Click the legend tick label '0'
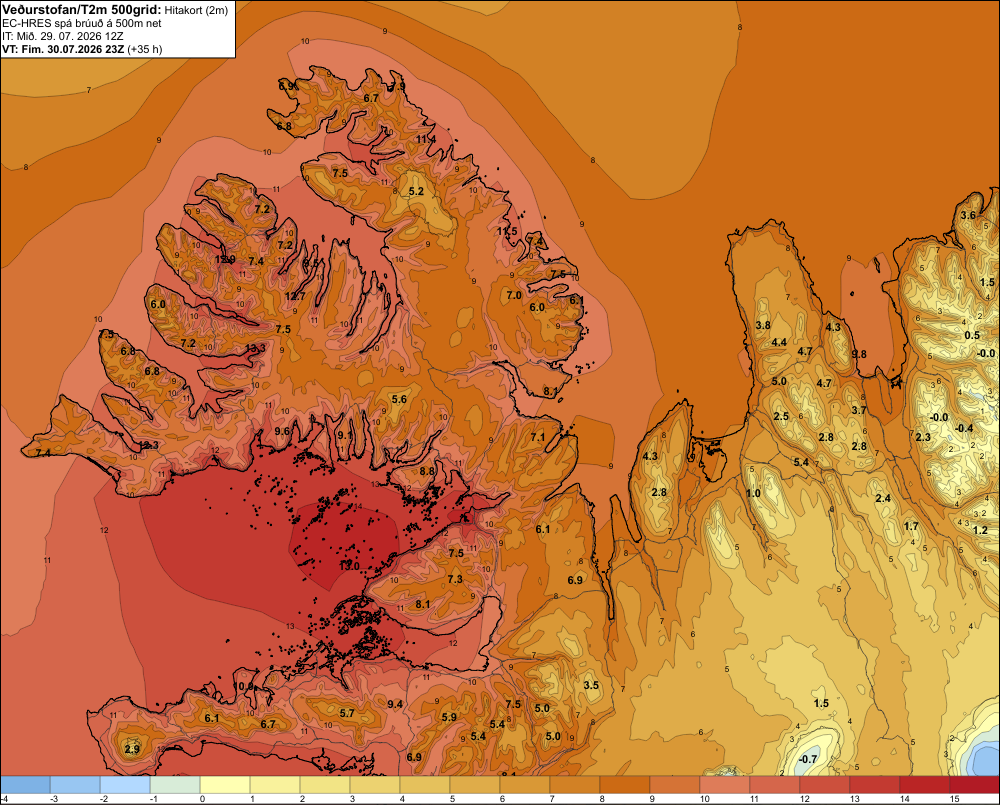This screenshot has height=805, width=1000. click(202, 799)
